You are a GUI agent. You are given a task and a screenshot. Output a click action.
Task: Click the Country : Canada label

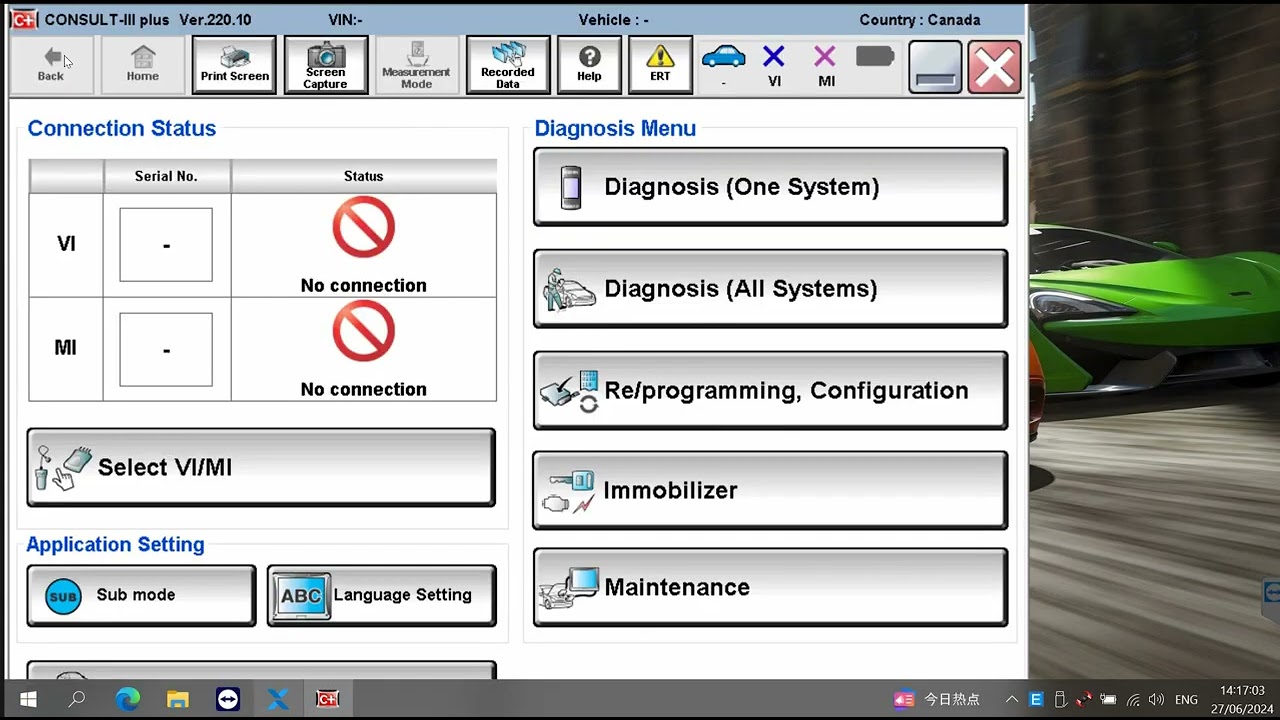(920, 20)
